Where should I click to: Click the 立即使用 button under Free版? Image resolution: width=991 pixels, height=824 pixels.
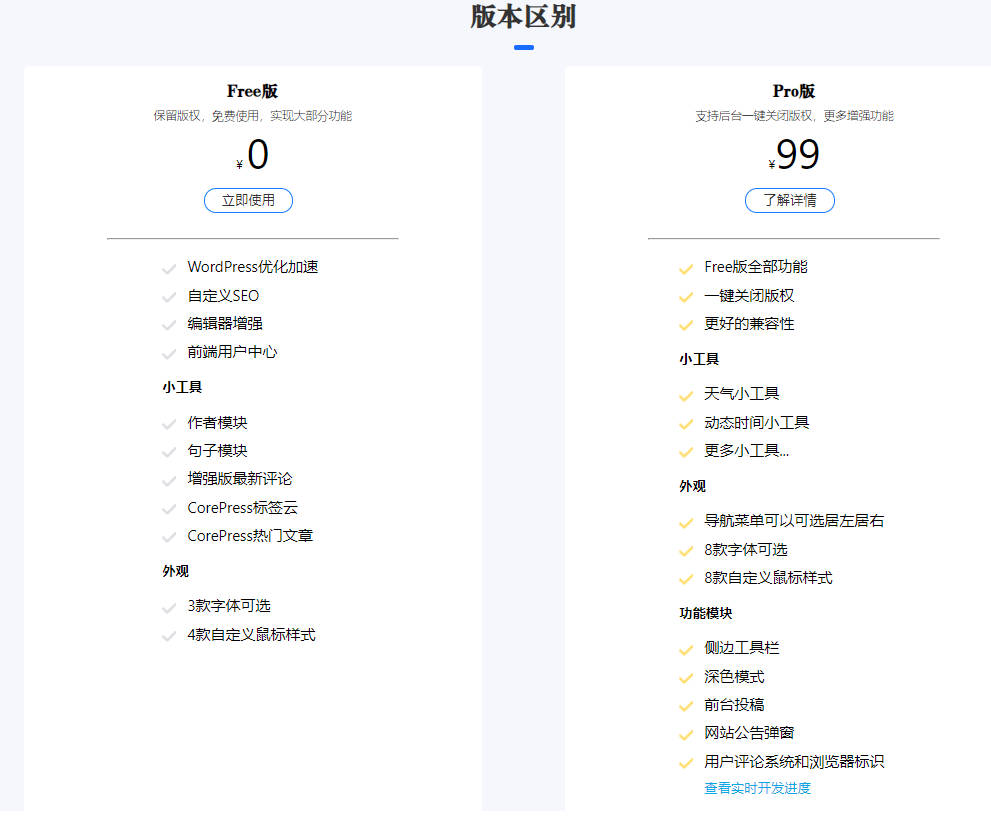pos(248,200)
